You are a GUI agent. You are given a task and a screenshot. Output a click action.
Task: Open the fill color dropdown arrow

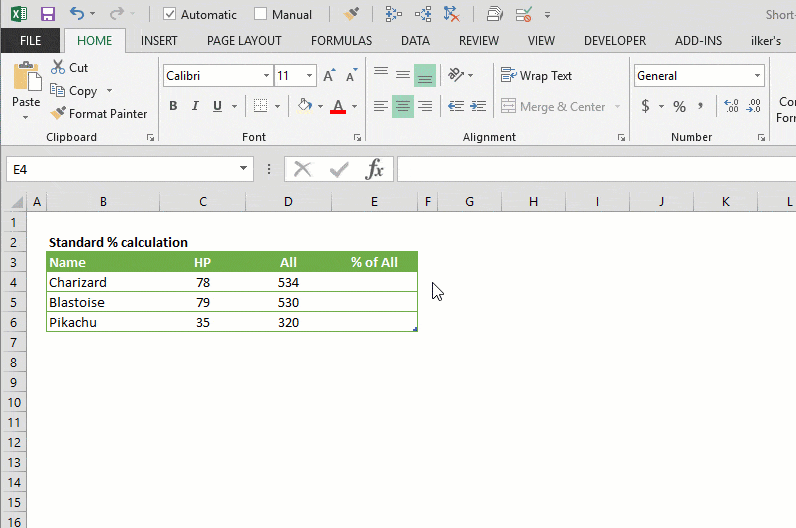tap(320, 106)
